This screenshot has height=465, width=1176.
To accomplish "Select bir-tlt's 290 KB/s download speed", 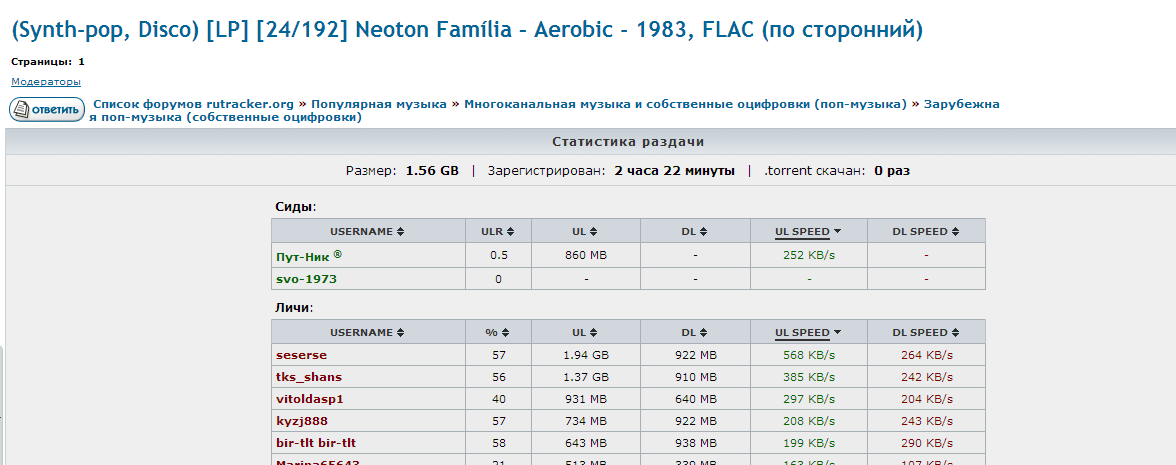I will 927,442.
